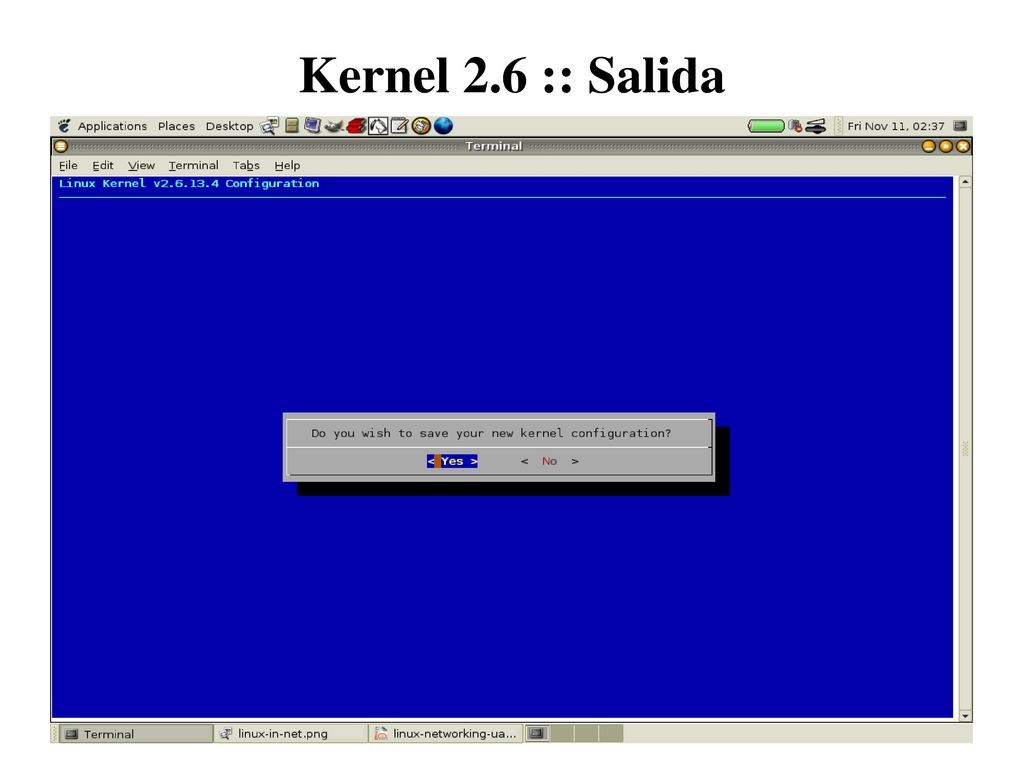The width and height of the screenshot is (1024, 768).
Task: Launch the GIMP panel icon
Action: (x=334, y=125)
